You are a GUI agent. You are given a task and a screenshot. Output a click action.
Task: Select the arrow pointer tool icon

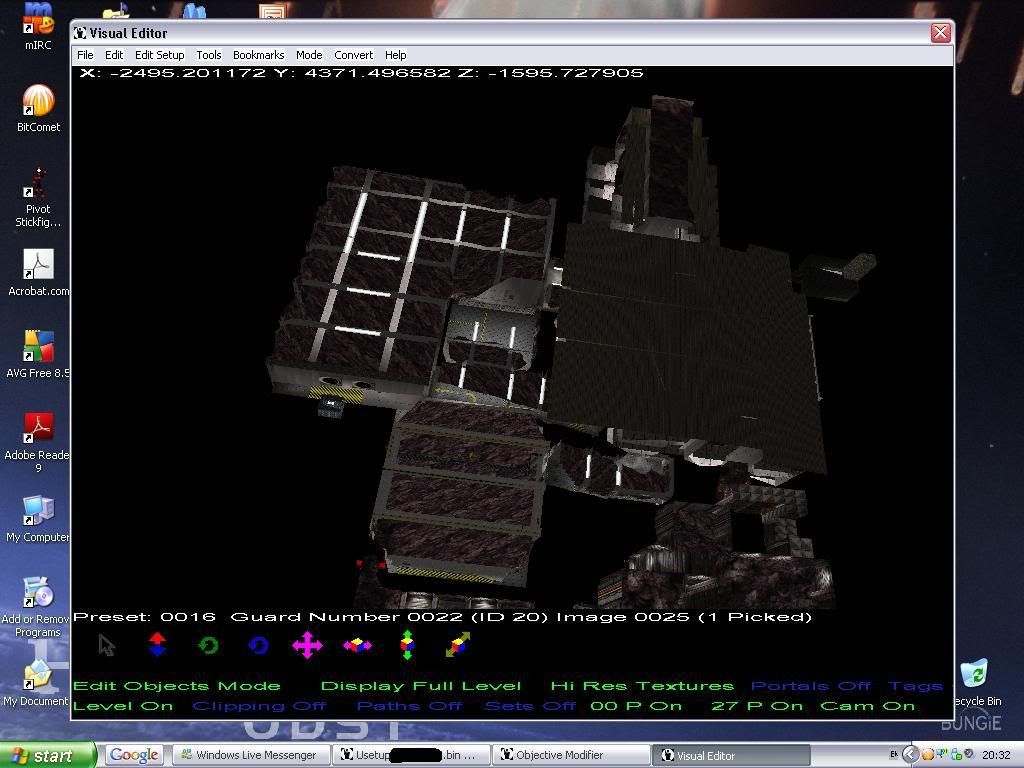(x=106, y=645)
